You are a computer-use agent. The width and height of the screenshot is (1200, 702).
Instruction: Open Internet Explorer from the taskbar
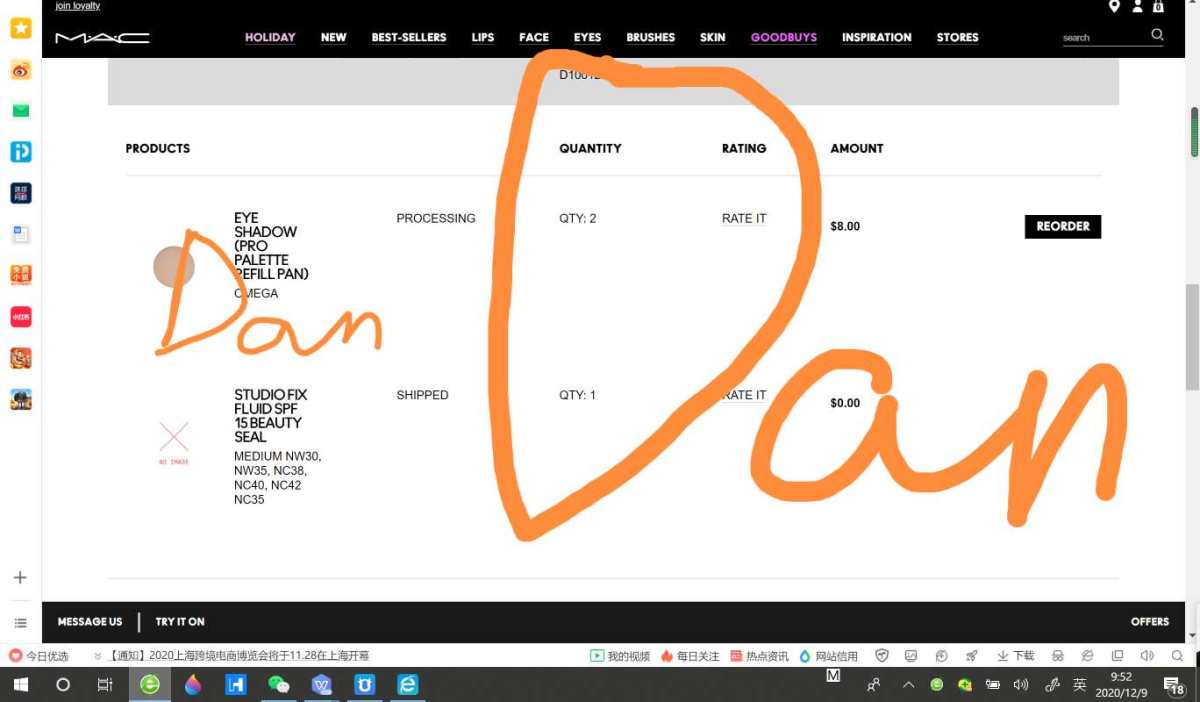point(408,685)
